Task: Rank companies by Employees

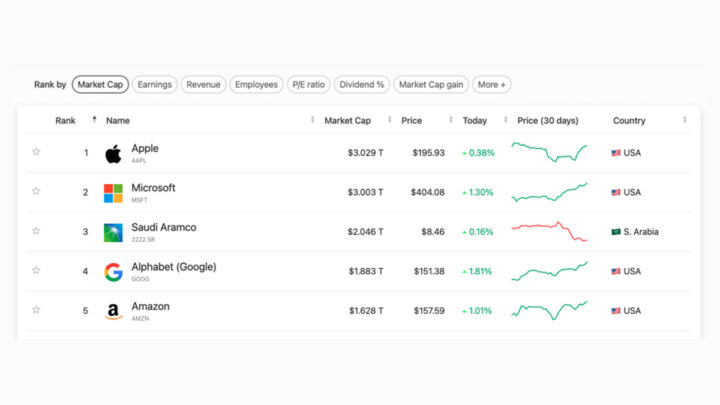Action: [256, 84]
